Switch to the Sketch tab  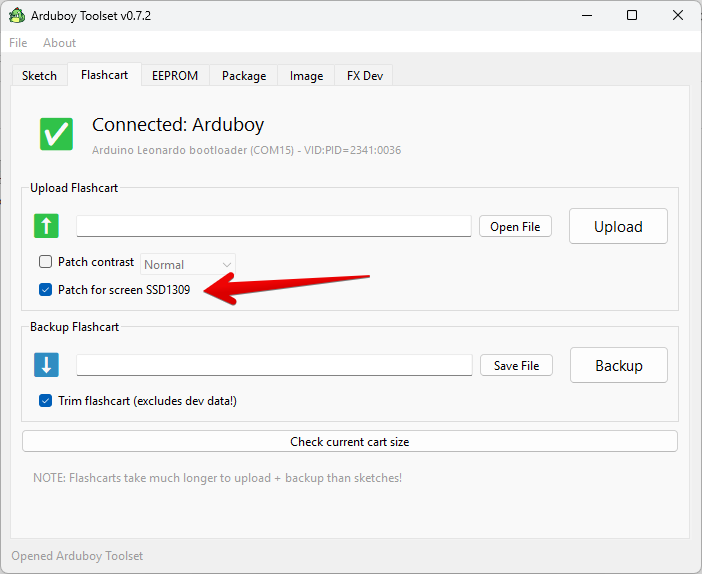(x=39, y=76)
